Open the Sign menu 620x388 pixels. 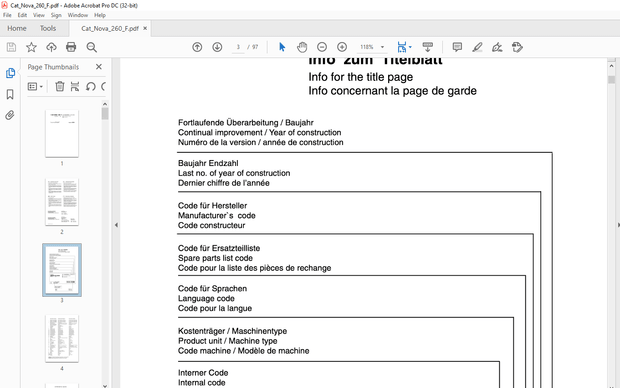click(56, 15)
